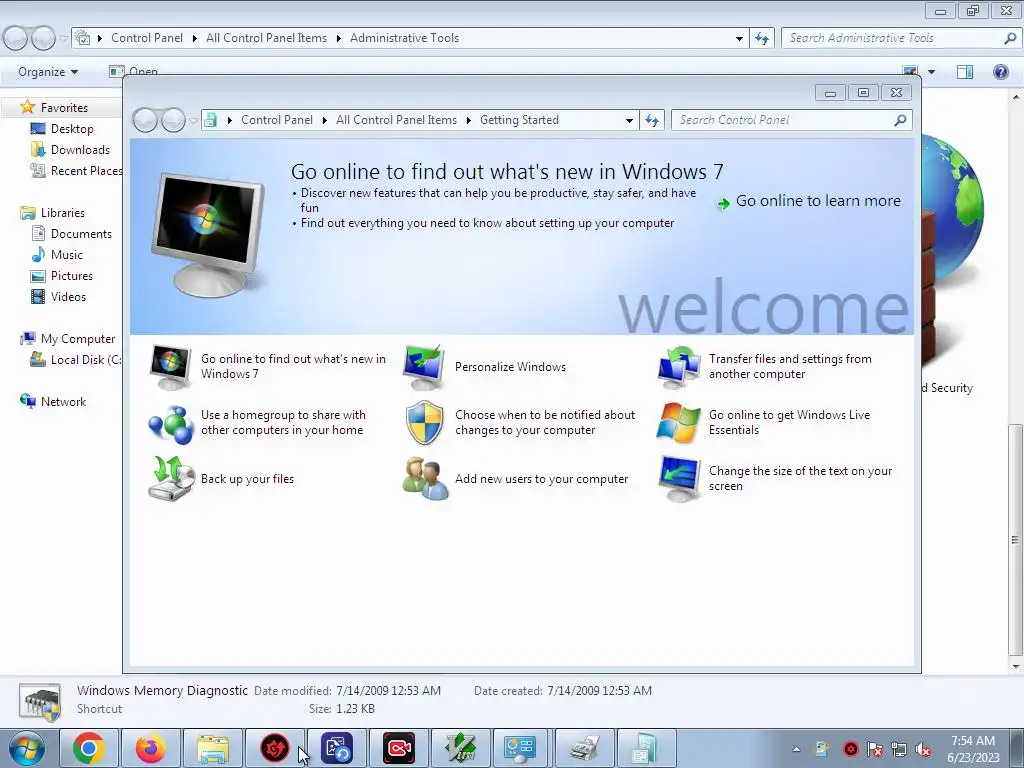1024x768 pixels.
Task: Click the green arrow beside Go online to learn more
Action: click(724, 204)
